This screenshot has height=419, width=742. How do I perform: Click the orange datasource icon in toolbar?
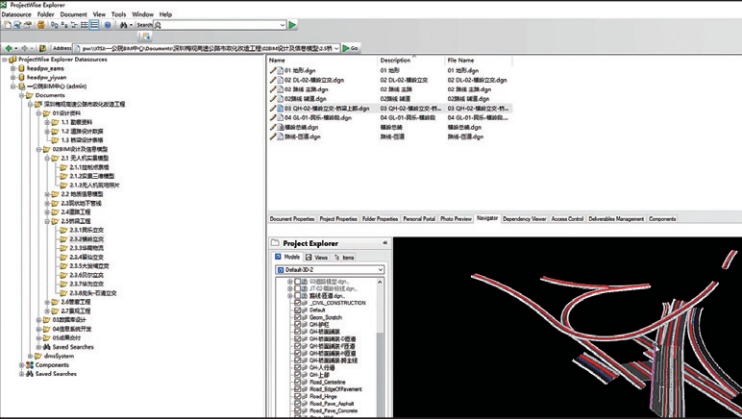coord(41,25)
